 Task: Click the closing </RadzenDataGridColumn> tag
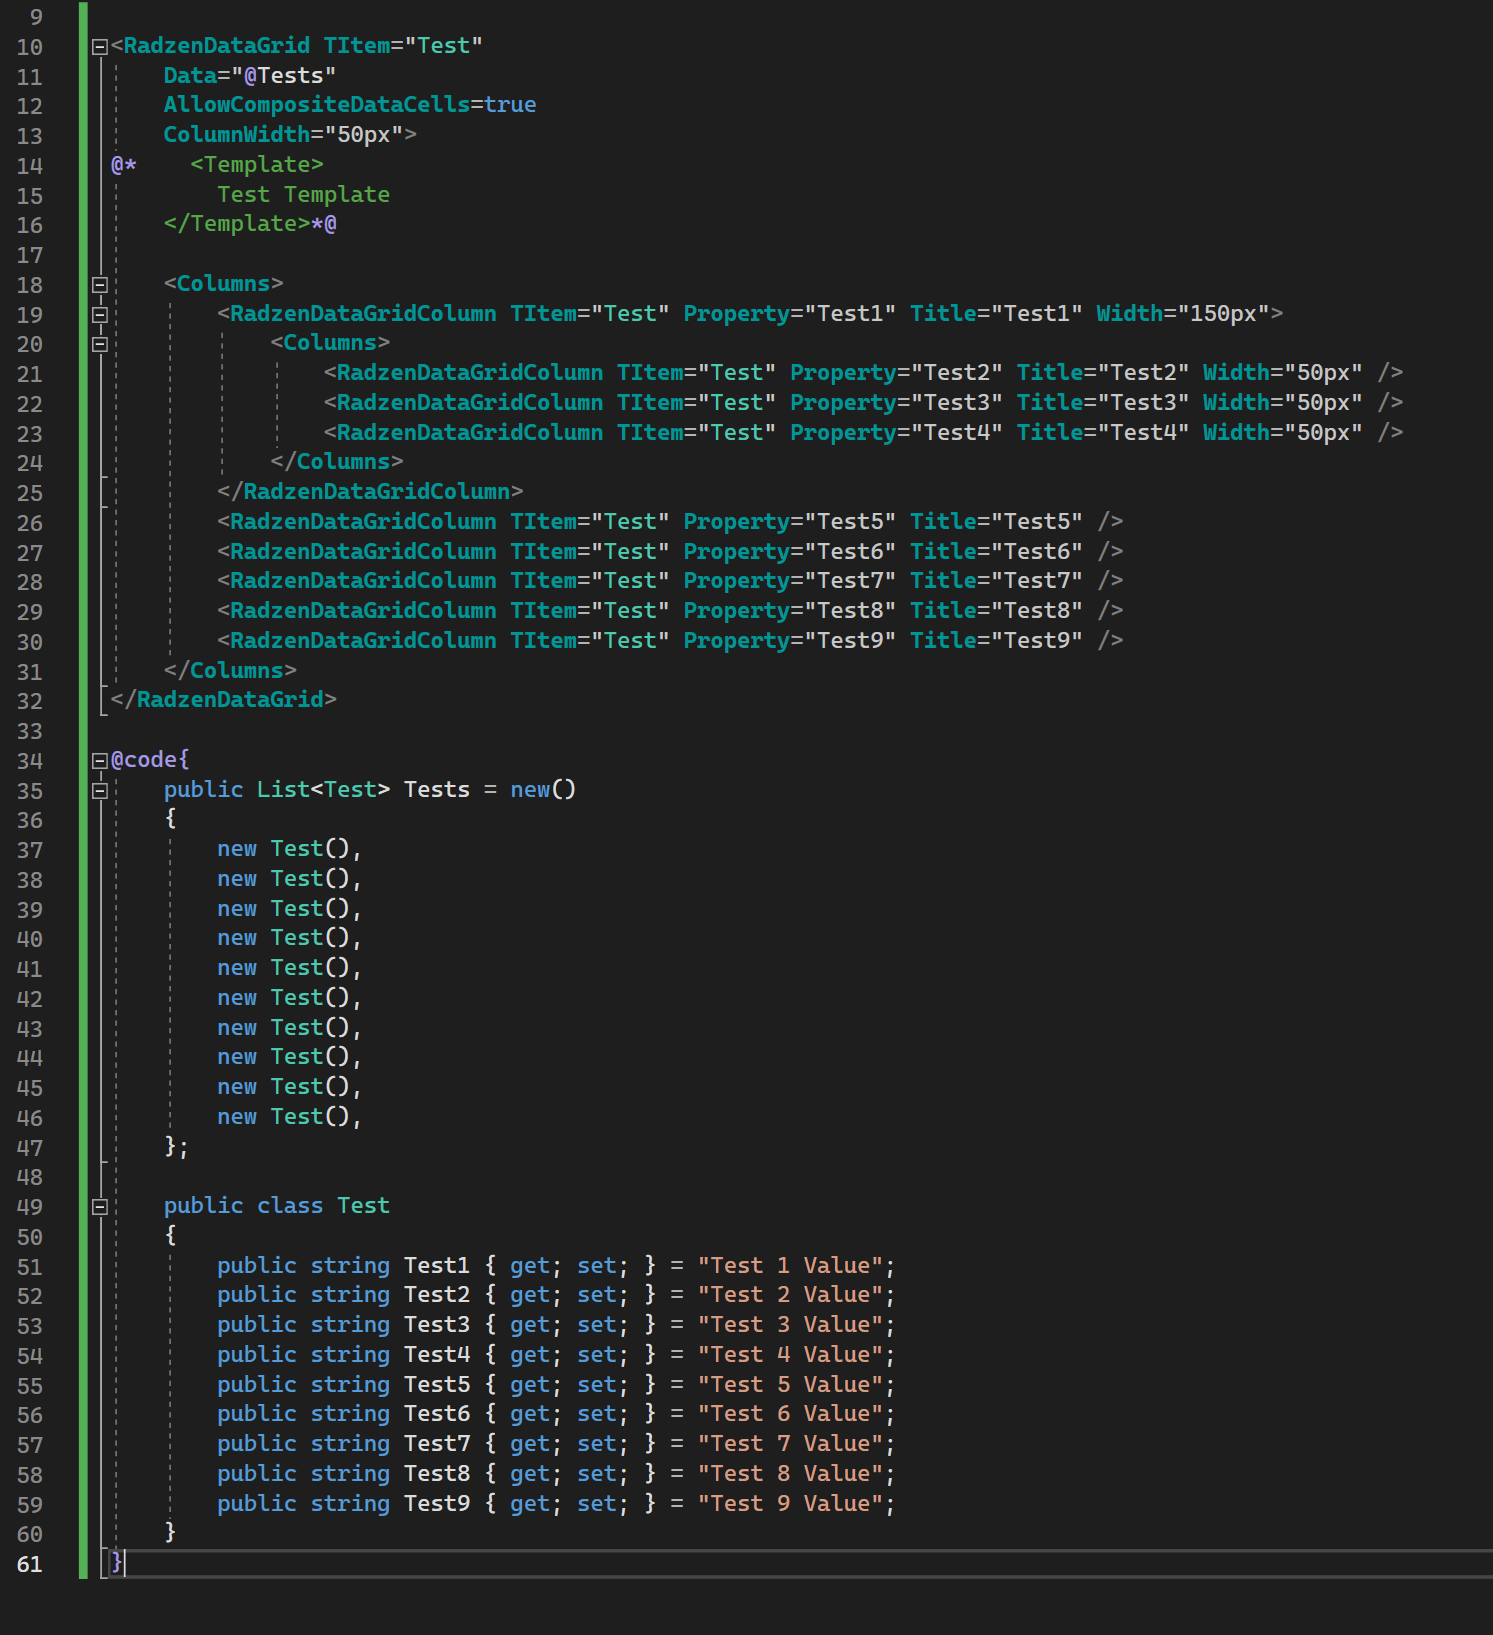pos(370,492)
